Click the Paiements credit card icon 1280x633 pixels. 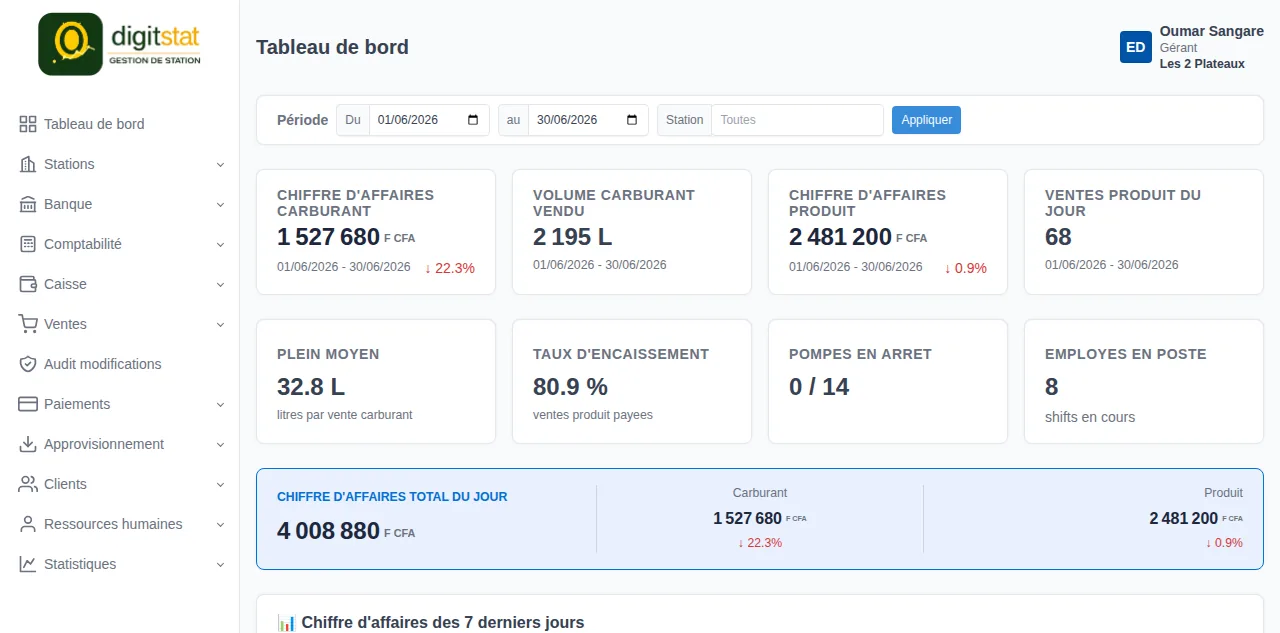coord(28,404)
